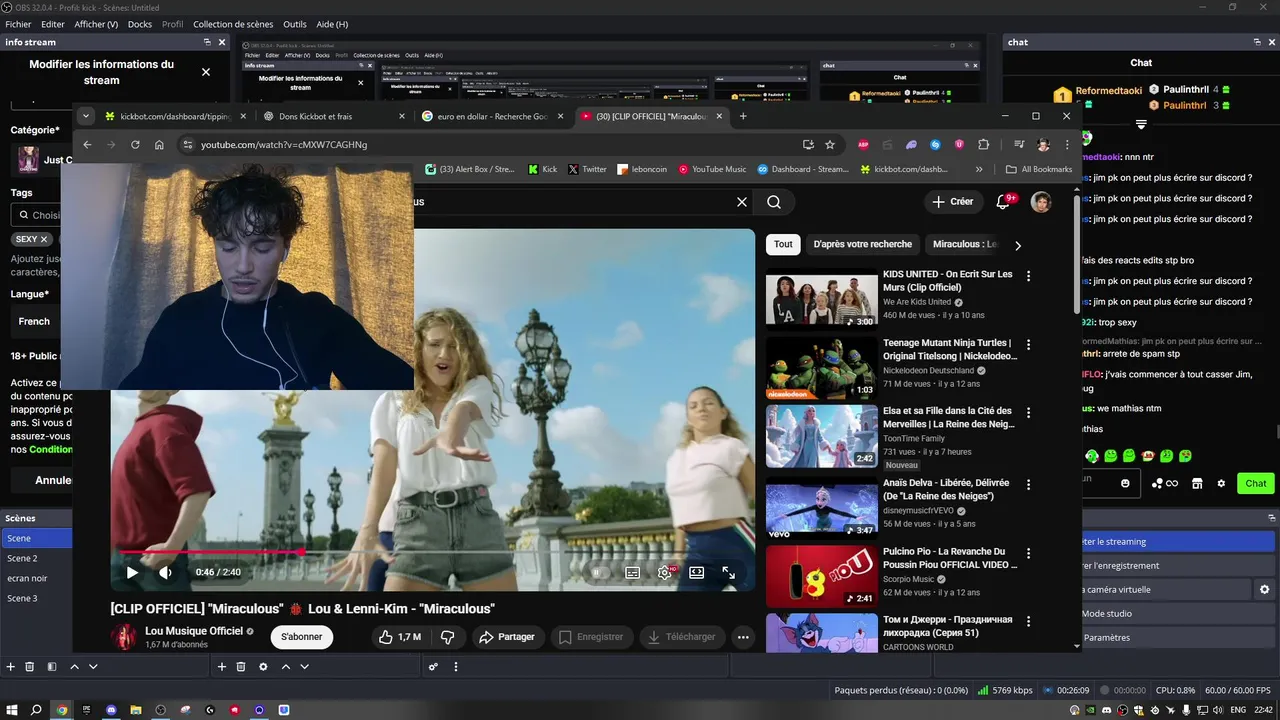Click the YouTube Créer button
The width and height of the screenshot is (1280, 720).
pos(952,202)
